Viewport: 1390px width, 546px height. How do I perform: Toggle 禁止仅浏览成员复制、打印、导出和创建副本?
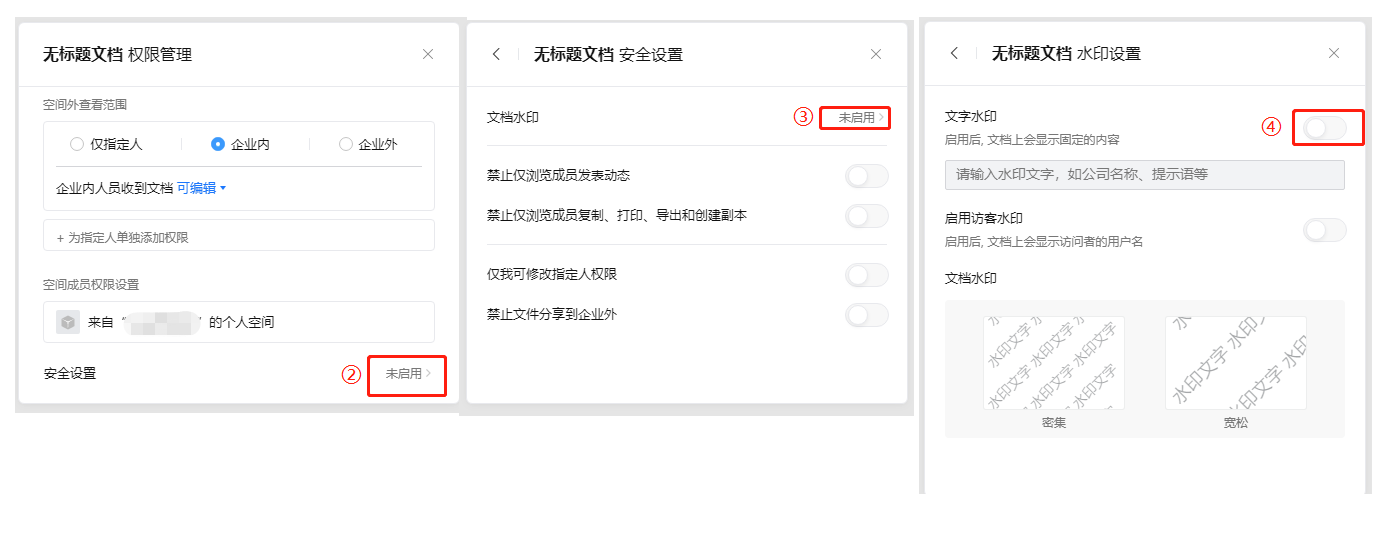(x=867, y=215)
